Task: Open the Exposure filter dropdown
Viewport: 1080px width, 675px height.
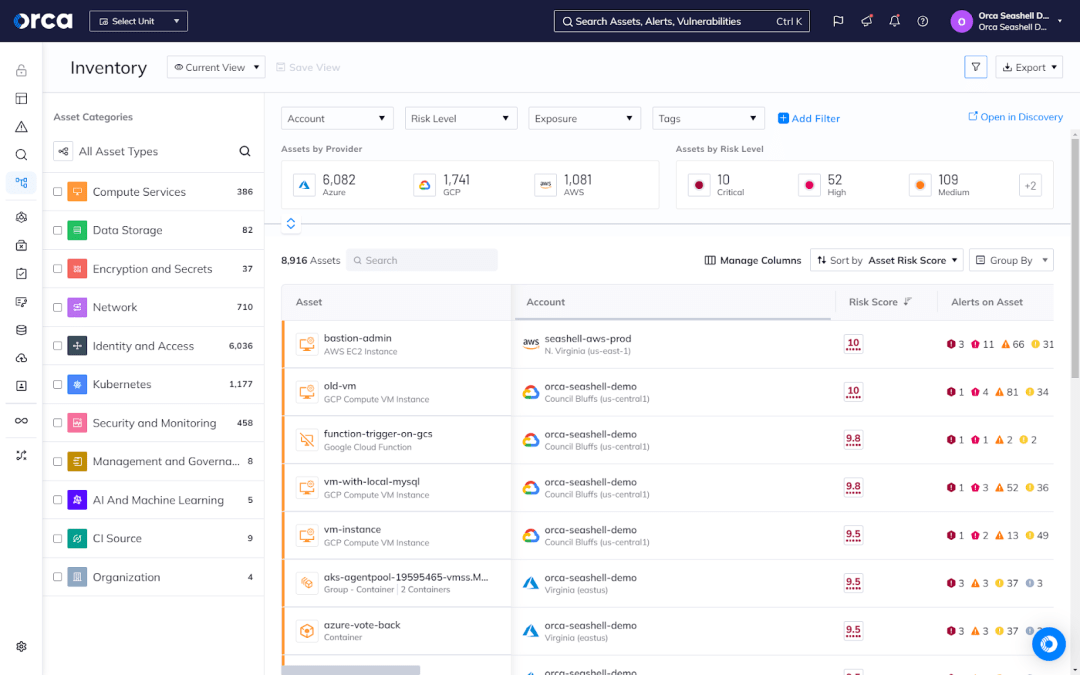Action: [x=585, y=118]
